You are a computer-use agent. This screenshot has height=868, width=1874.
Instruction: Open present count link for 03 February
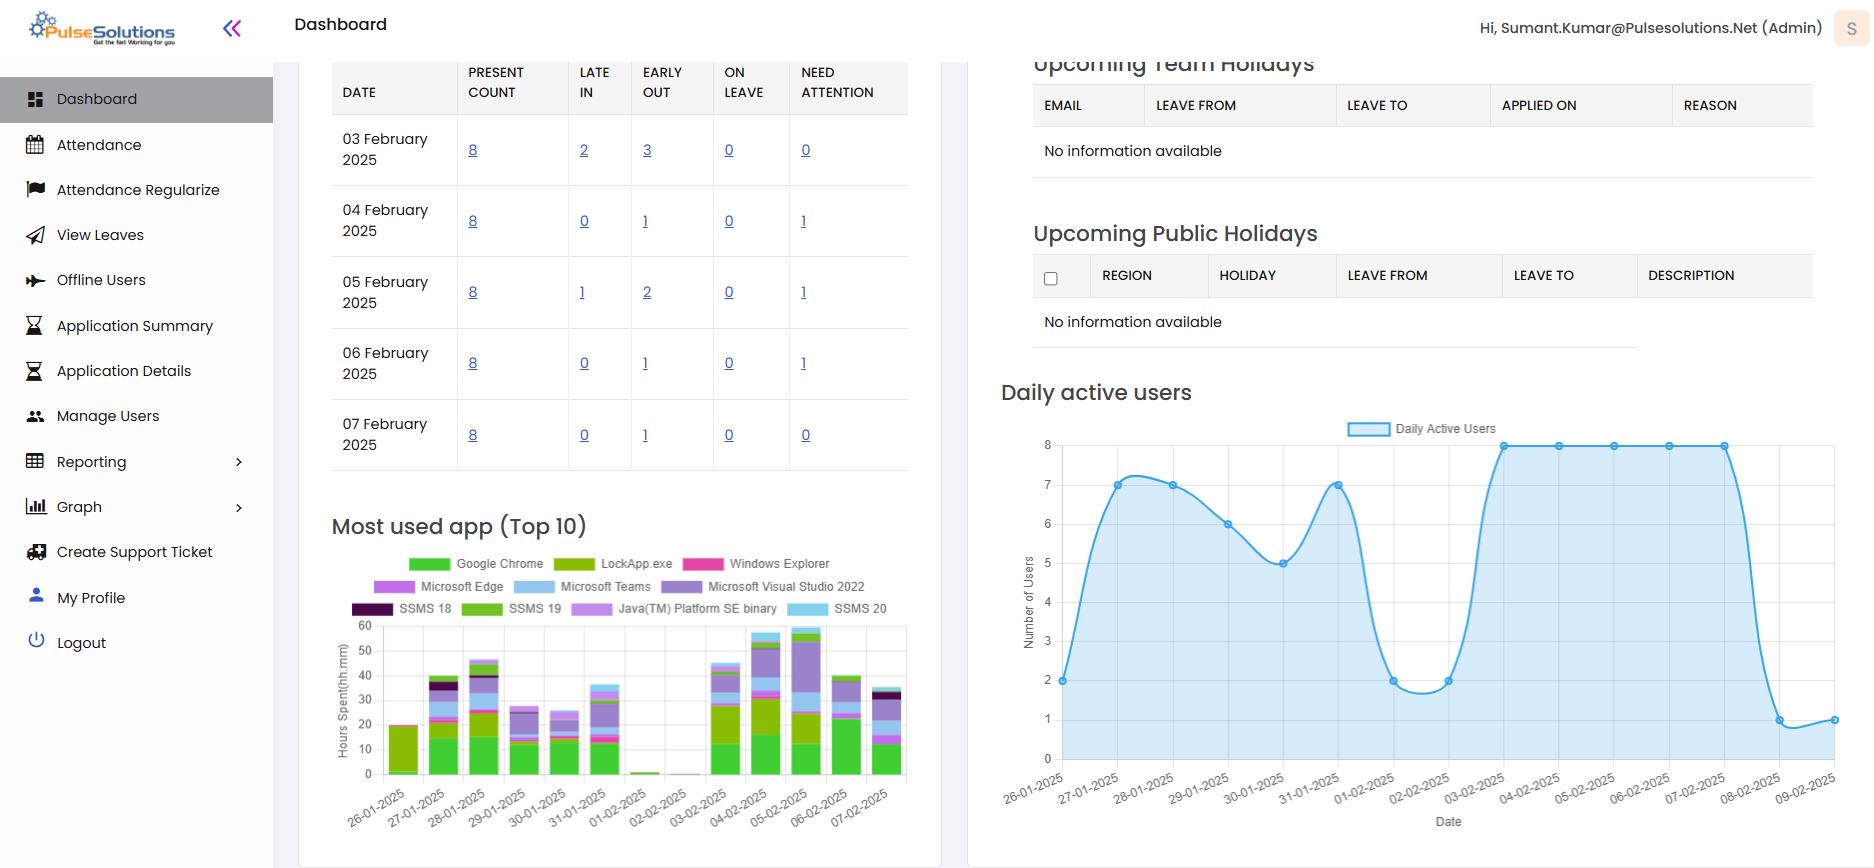tap(473, 150)
